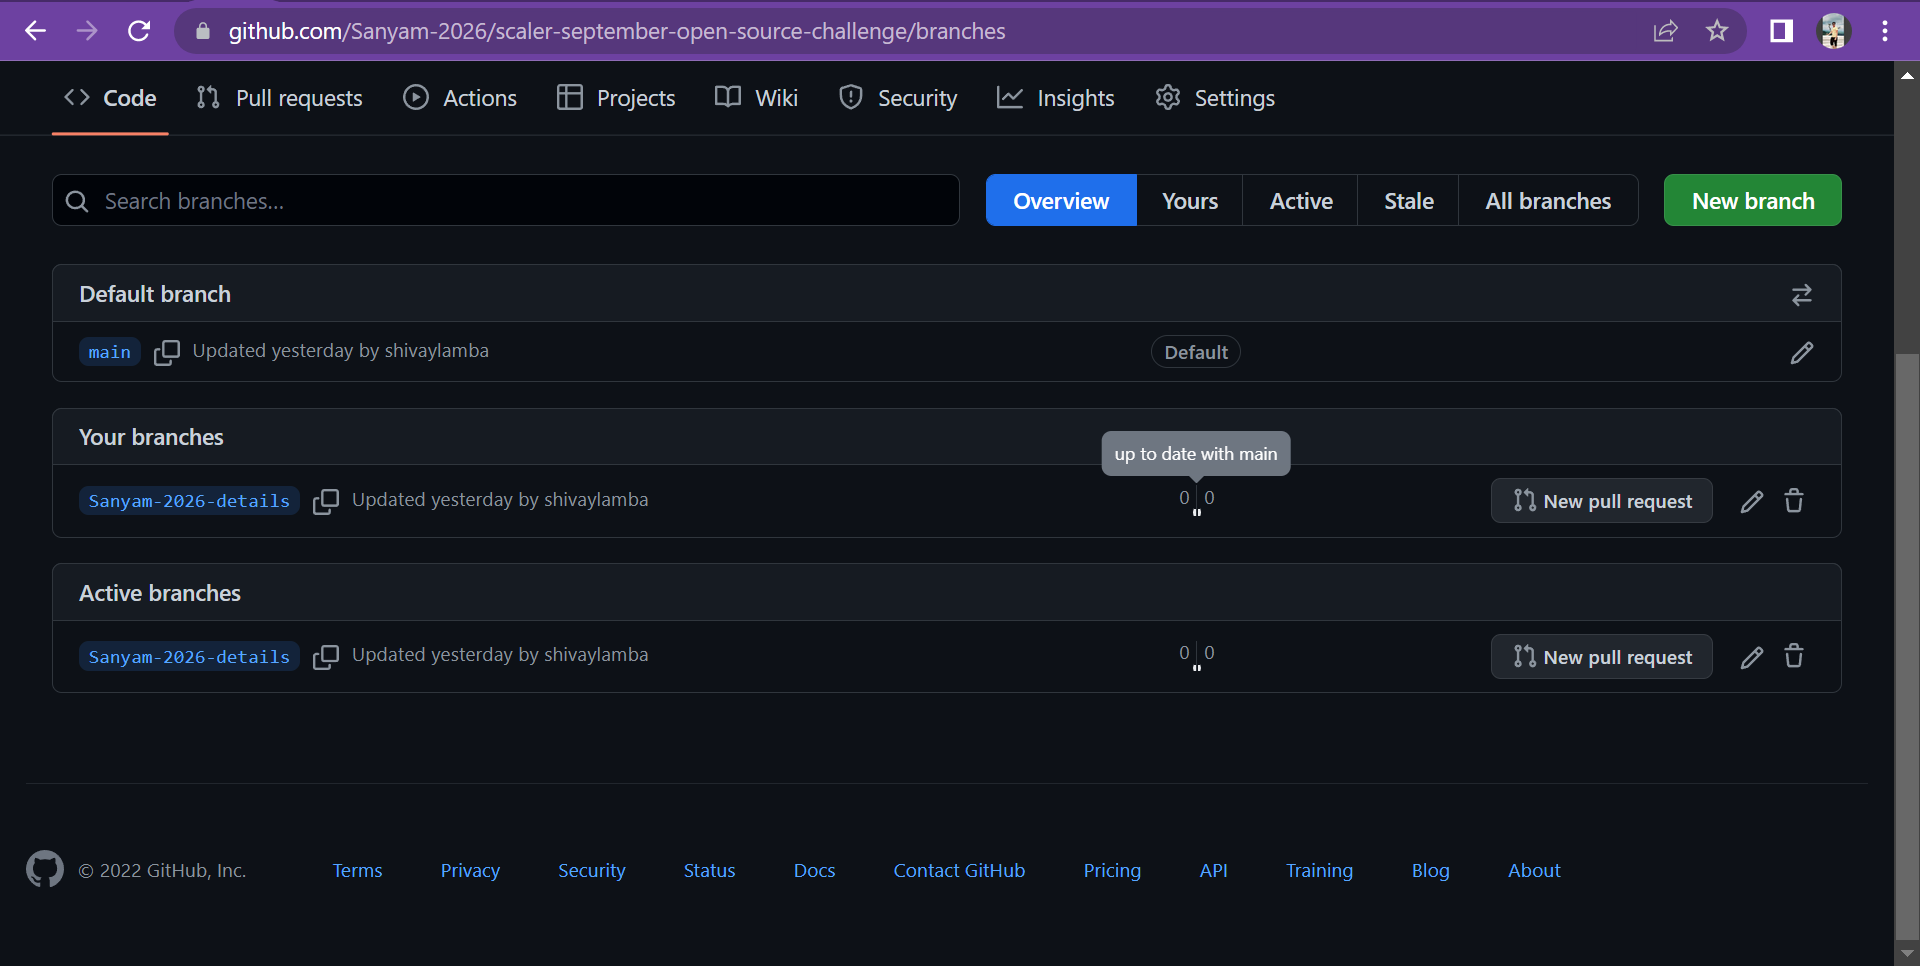1920x966 pixels.
Task: Open the main branch link
Action: pos(109,351)
